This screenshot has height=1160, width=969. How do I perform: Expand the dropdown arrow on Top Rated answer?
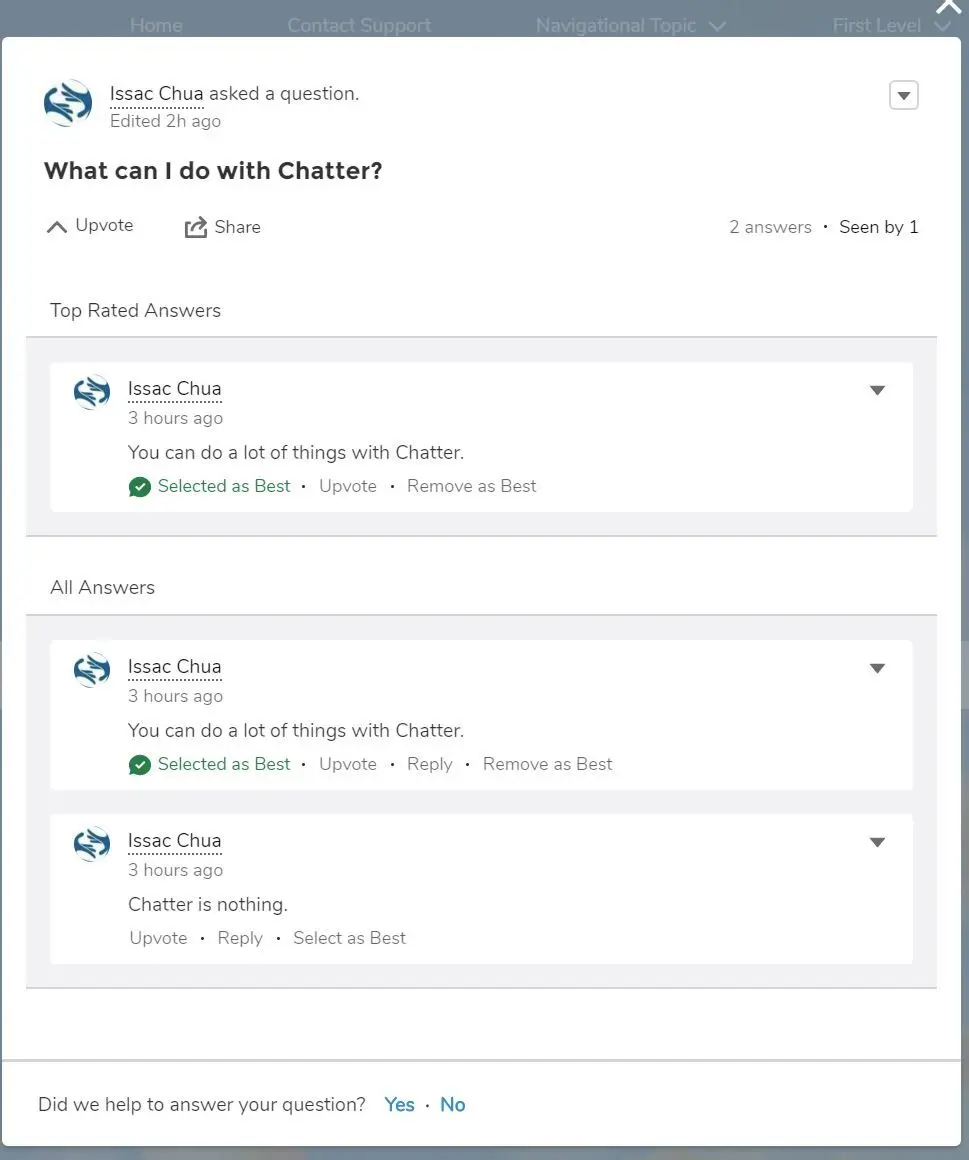pos(877,391)
